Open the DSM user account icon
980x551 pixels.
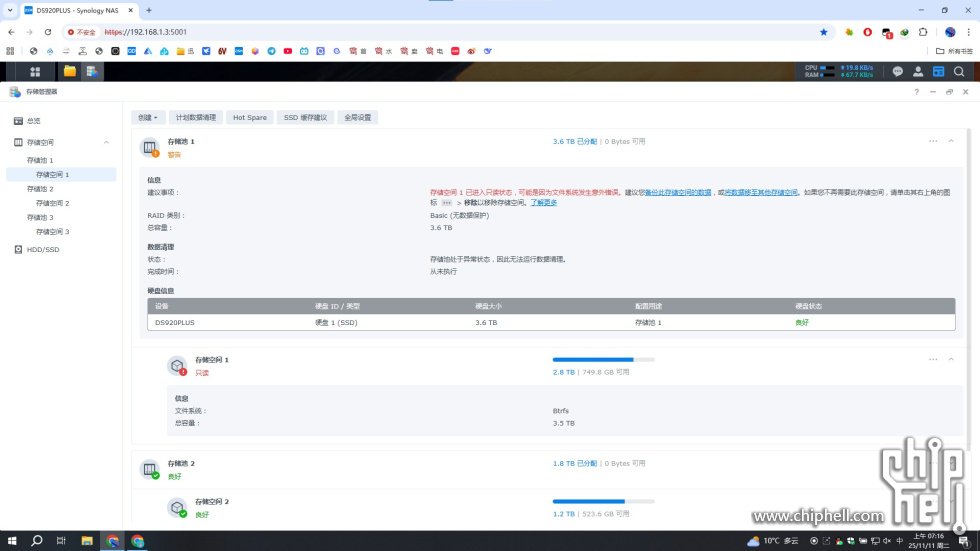click(x=918, y=72)
